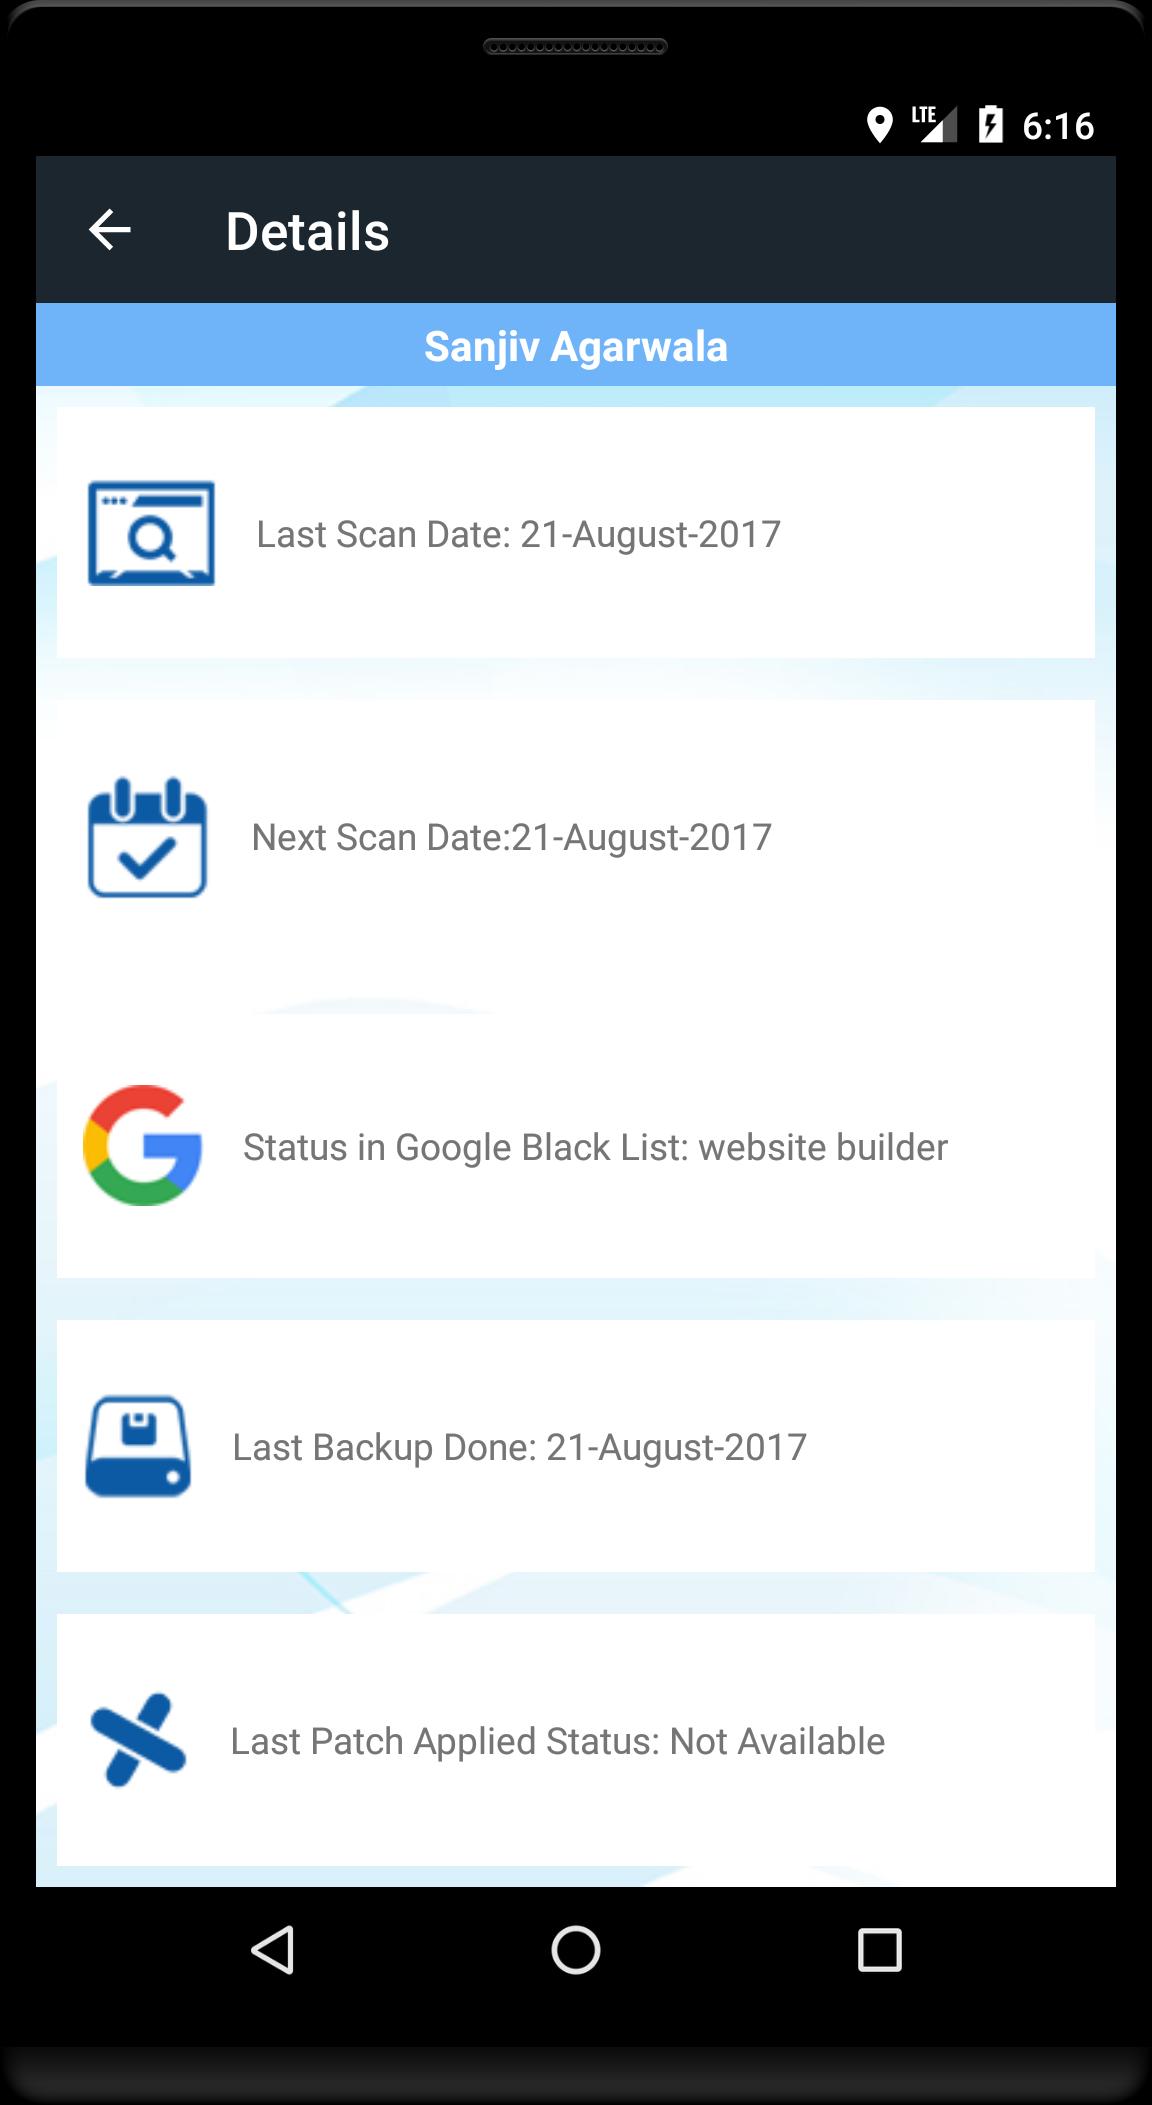Tap the back arrow in Details header
This screenshot has width=1152, height=2105.
110,230
